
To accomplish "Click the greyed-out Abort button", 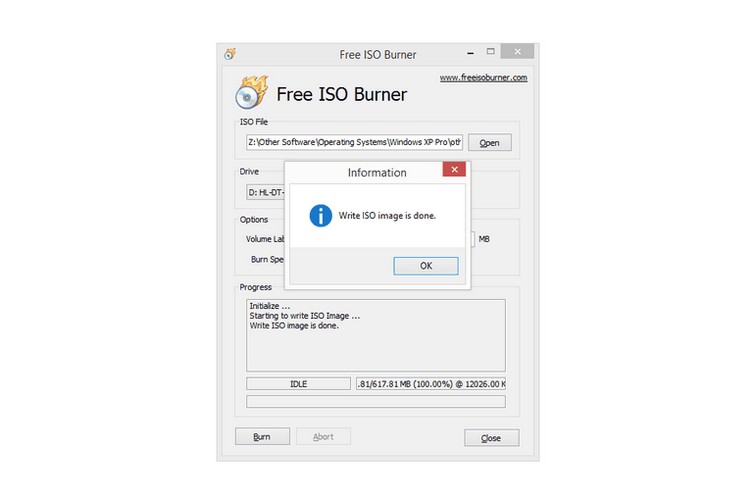I will pyautogui.click(x=323, y=437).
